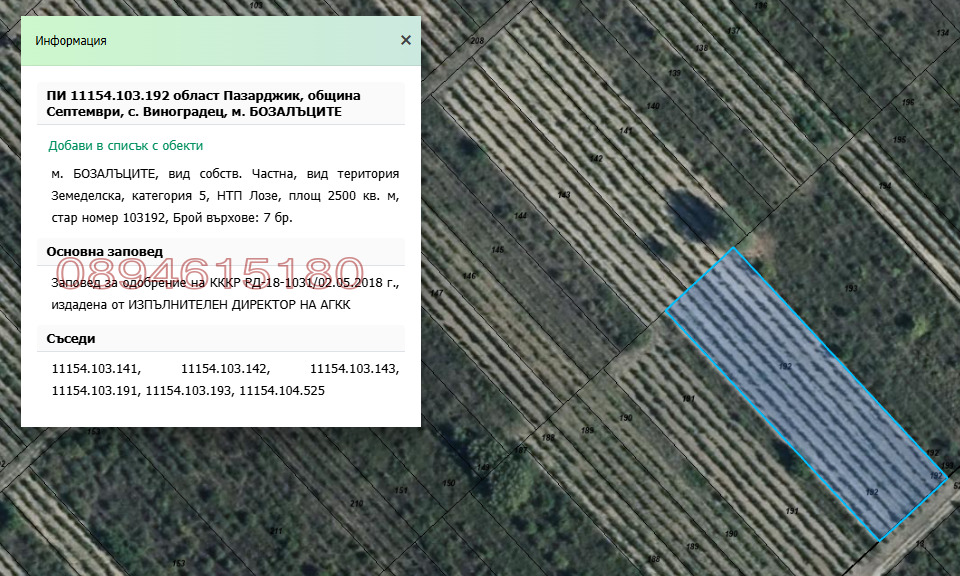Click neighbor ID 11154.104.525
This screenshot has width=960, height=576.
point(282,391)
